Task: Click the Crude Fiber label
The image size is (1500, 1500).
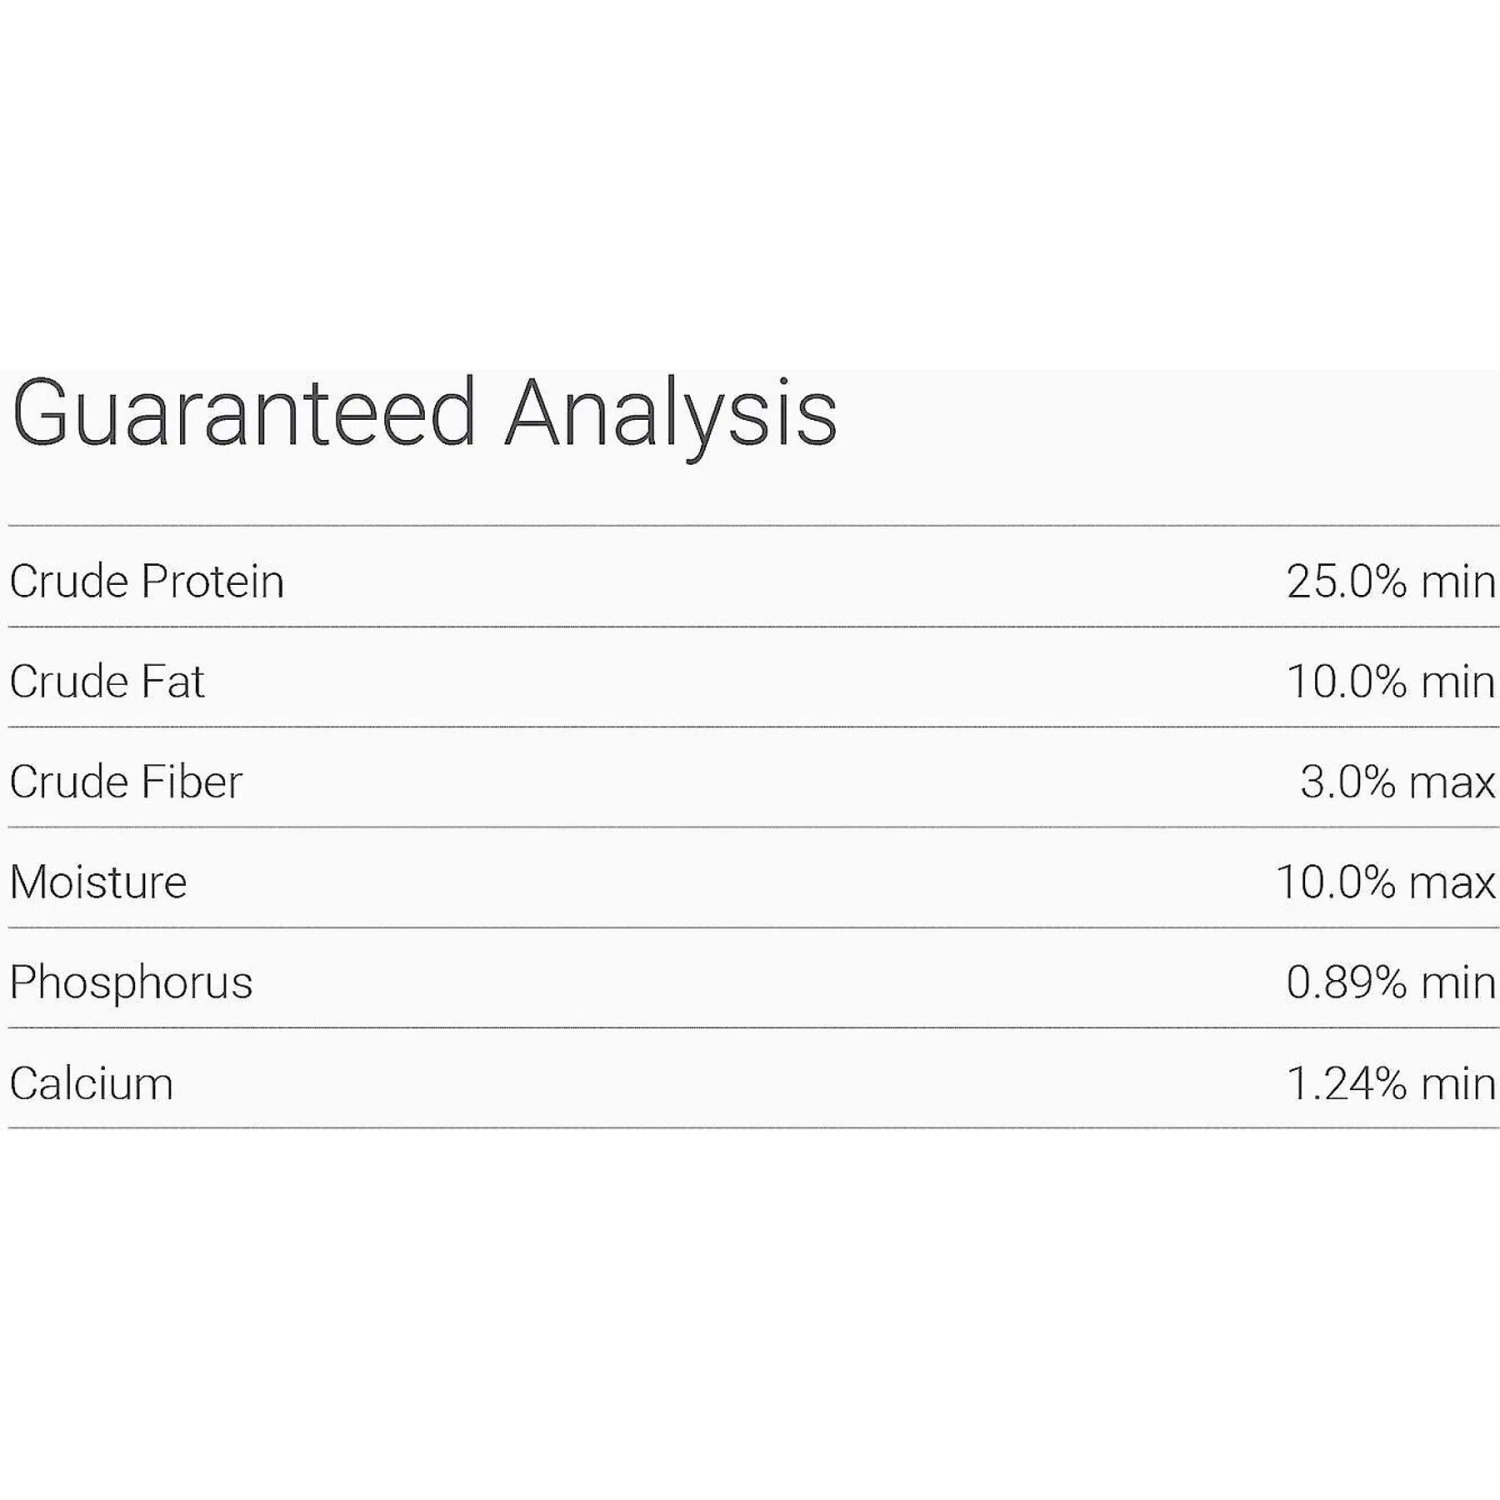Action: coord(126,782)
